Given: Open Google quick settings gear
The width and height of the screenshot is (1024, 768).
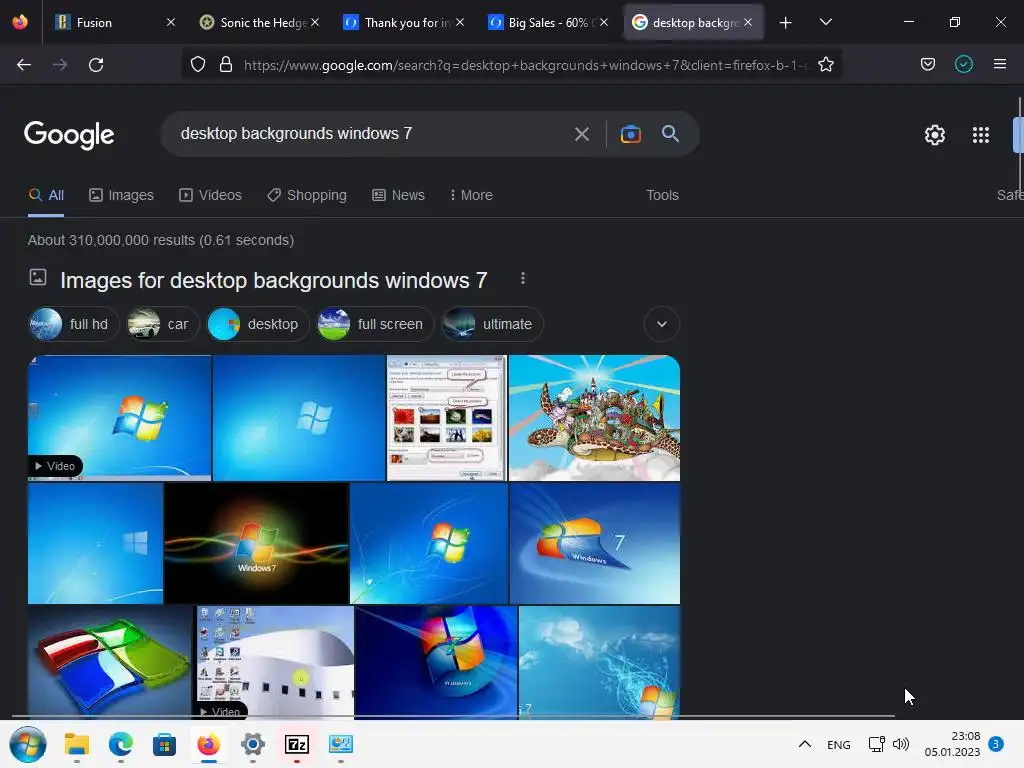Looking at the screenshot, I should tap(935, 135).
